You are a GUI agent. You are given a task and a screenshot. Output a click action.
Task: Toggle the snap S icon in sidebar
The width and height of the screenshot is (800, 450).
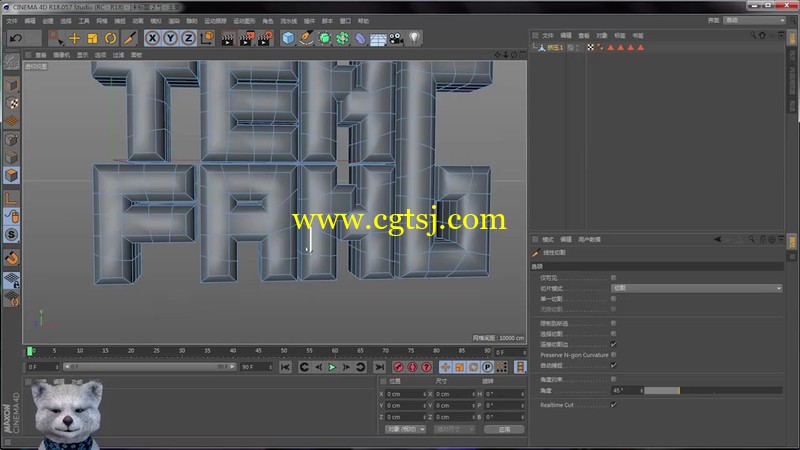pos(12,235)
